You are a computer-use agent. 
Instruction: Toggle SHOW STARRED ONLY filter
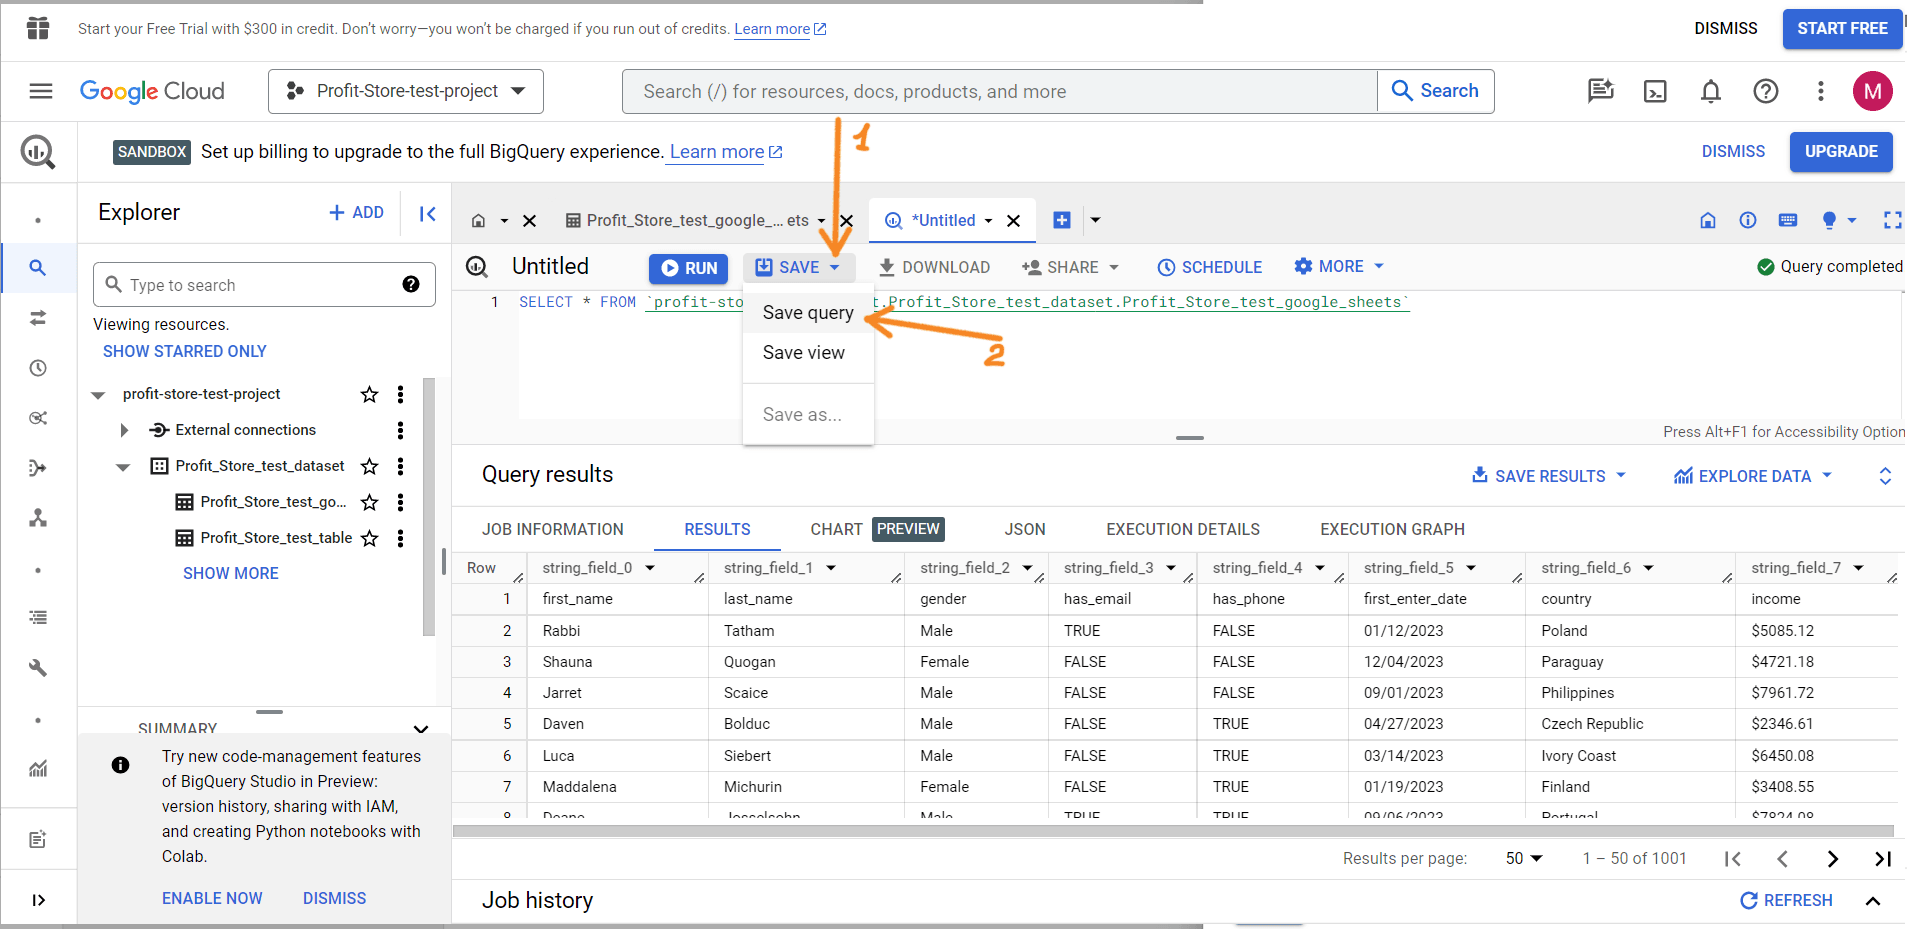point(185,351)
